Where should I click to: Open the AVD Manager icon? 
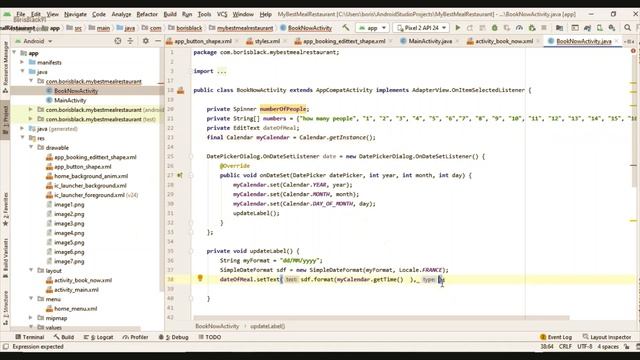[x=600, y=28]
